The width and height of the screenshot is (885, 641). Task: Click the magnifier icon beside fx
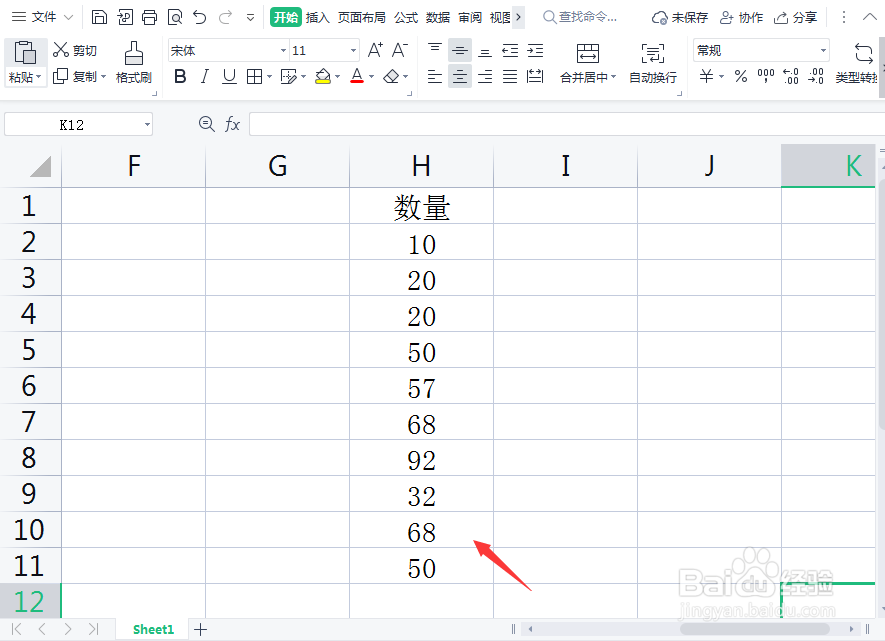pyautogui.click(x=207, y=124)
